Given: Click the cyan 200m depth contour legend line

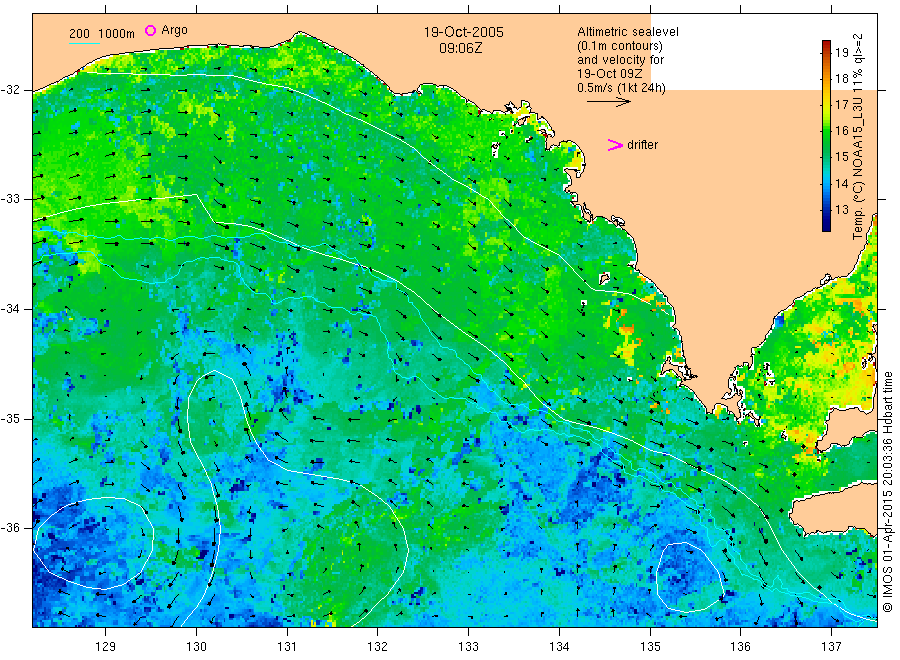Looking at the screenshot, I should pos(84,43).
